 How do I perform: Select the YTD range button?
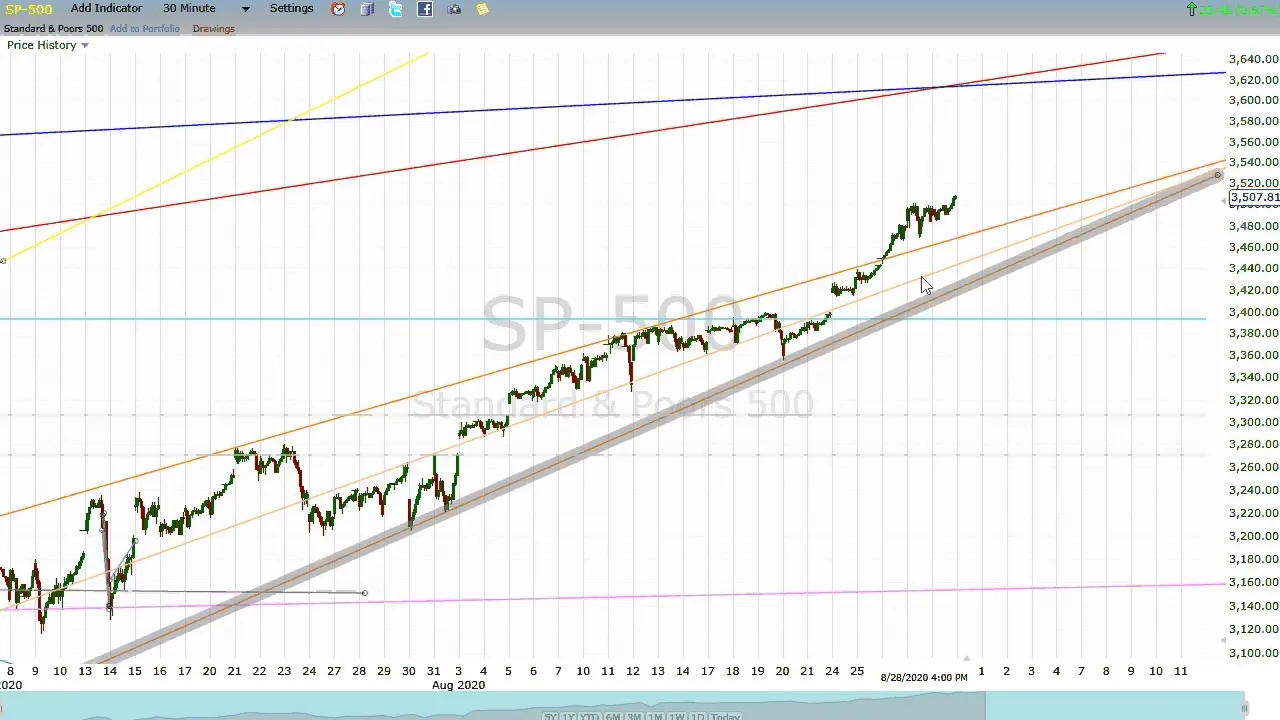point(590,715)
